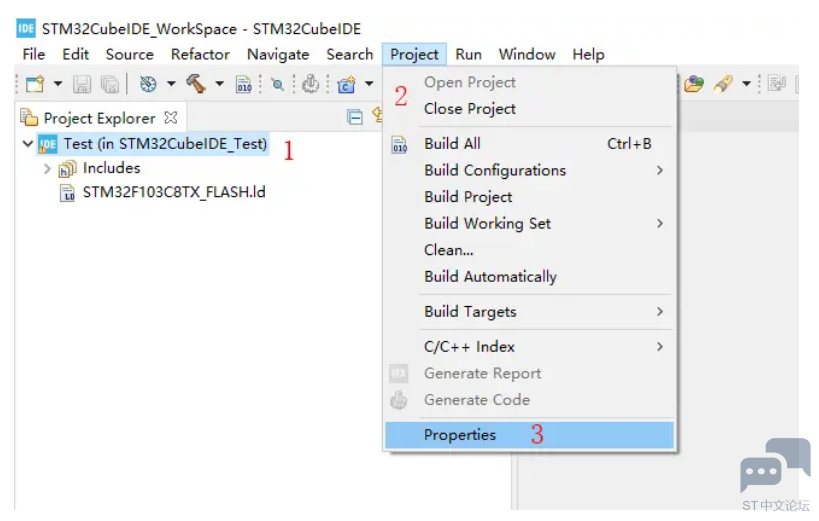Click the new C source folder icon
The width and height of the screenshot is (819, 521).
click(346, 84)
